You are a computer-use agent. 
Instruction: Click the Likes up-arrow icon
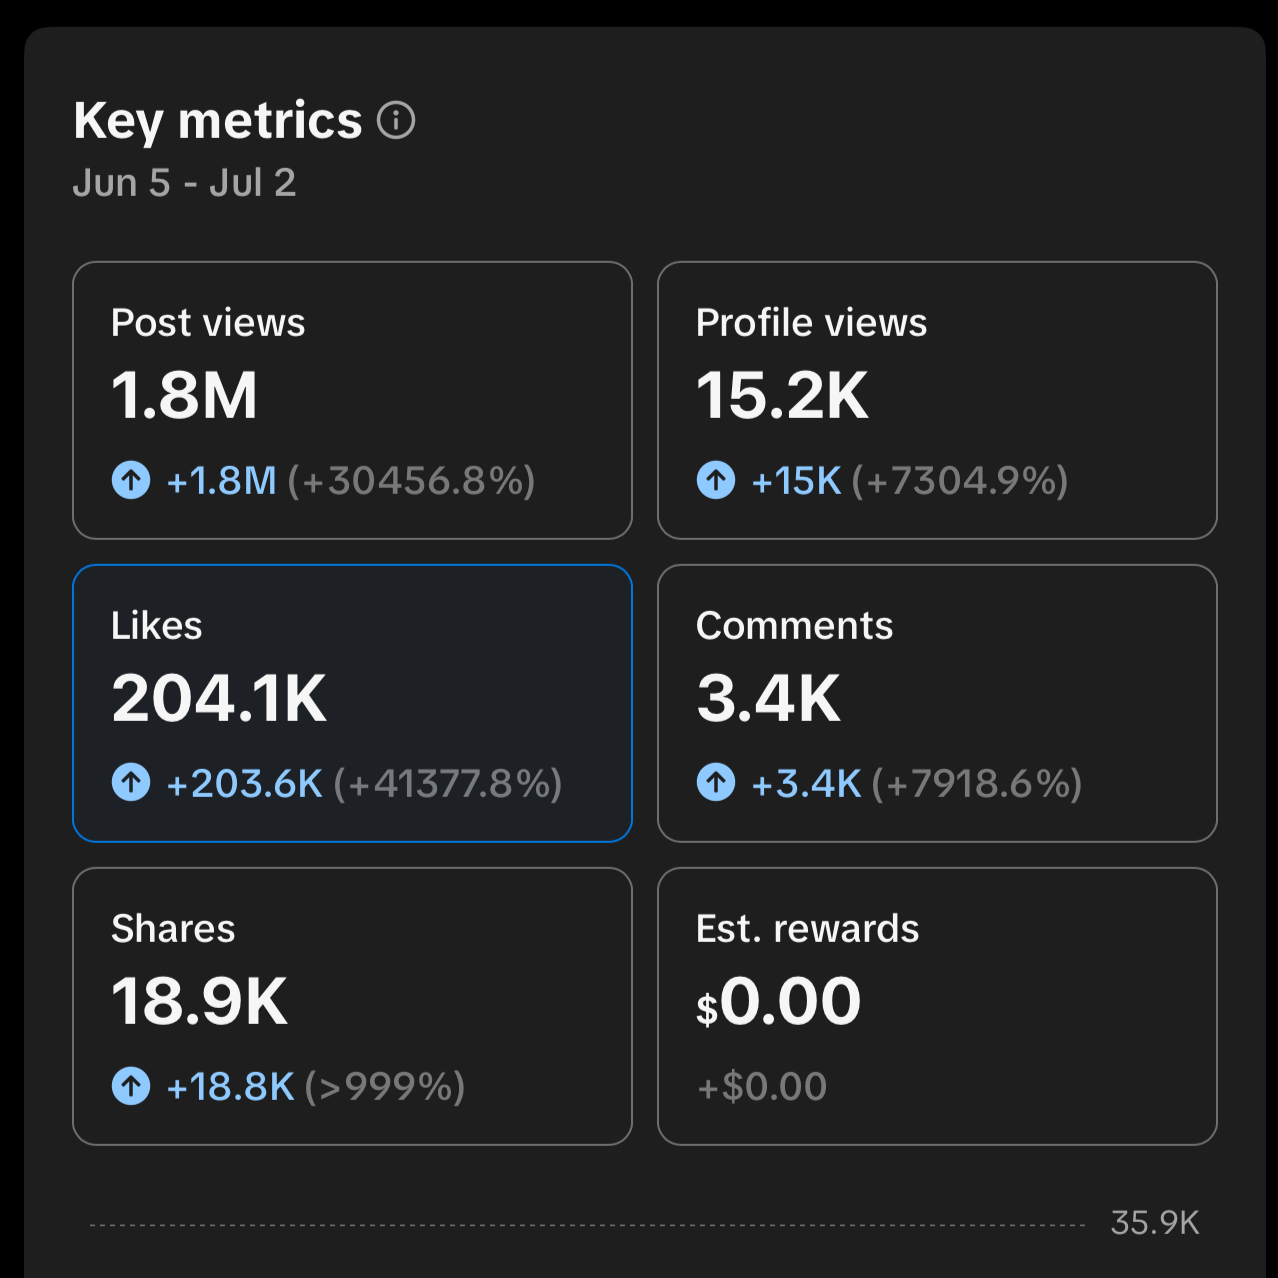pyautogui.click(x=131, y=783)
